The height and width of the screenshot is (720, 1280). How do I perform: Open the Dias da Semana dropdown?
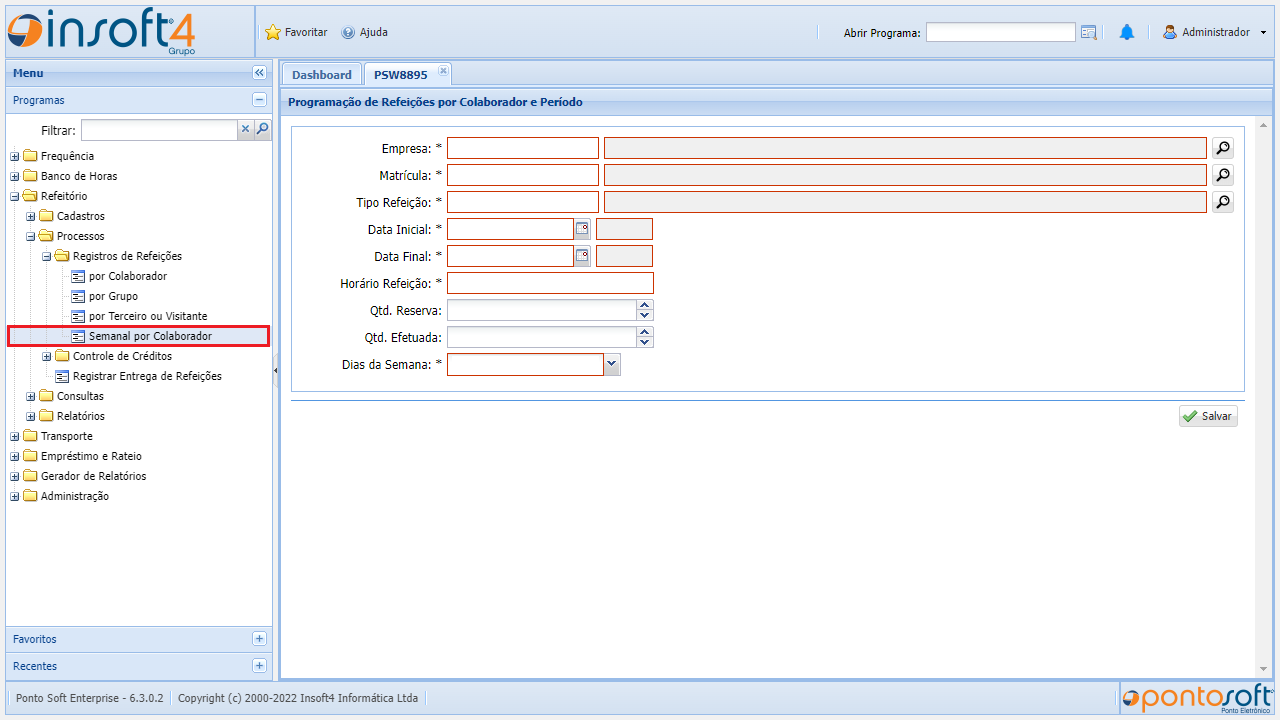612,365
